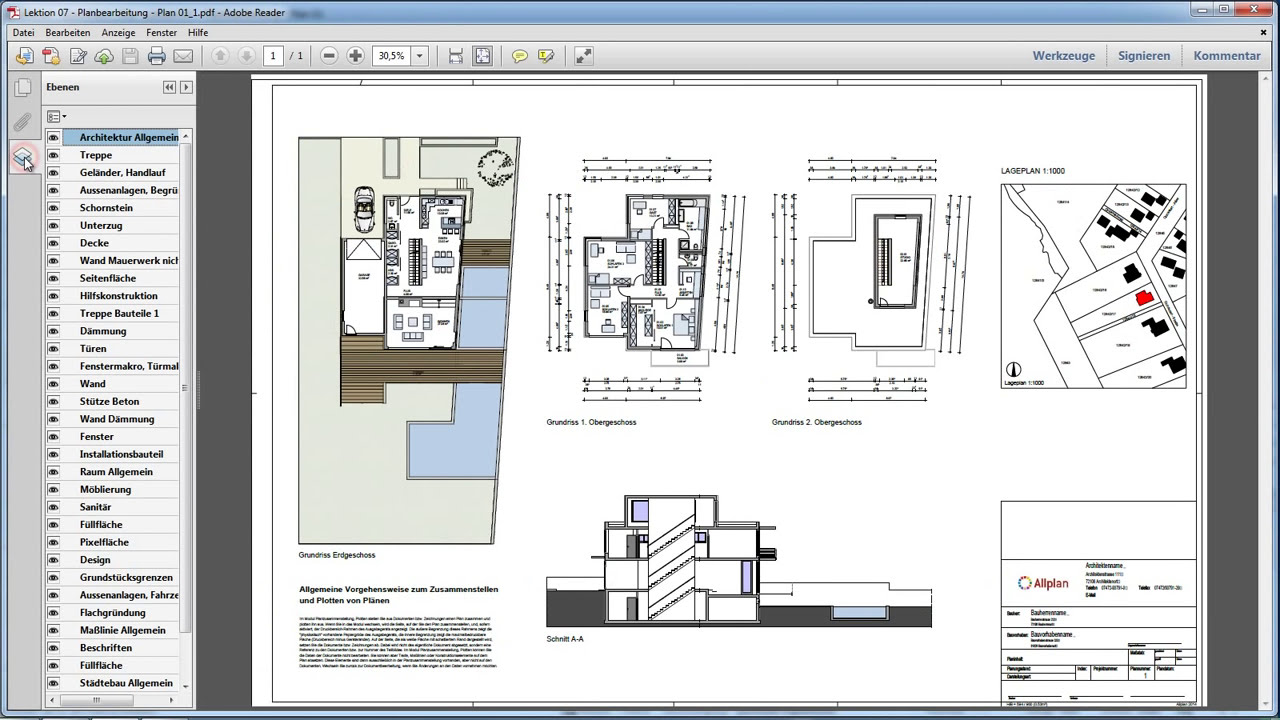Zoom in with the plus button
This screenshot has width=1280, height=720.
click(x=355, y=56)
